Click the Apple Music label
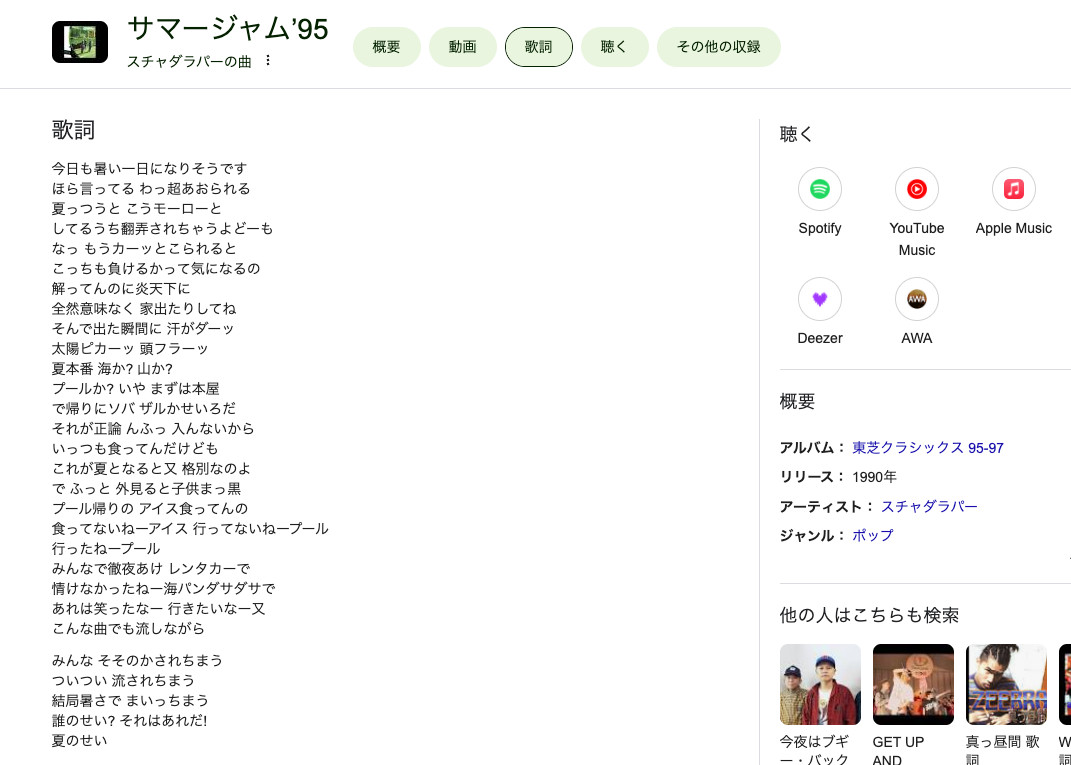Screen dimensions: 1071x765 click(x=1014, y=228)
